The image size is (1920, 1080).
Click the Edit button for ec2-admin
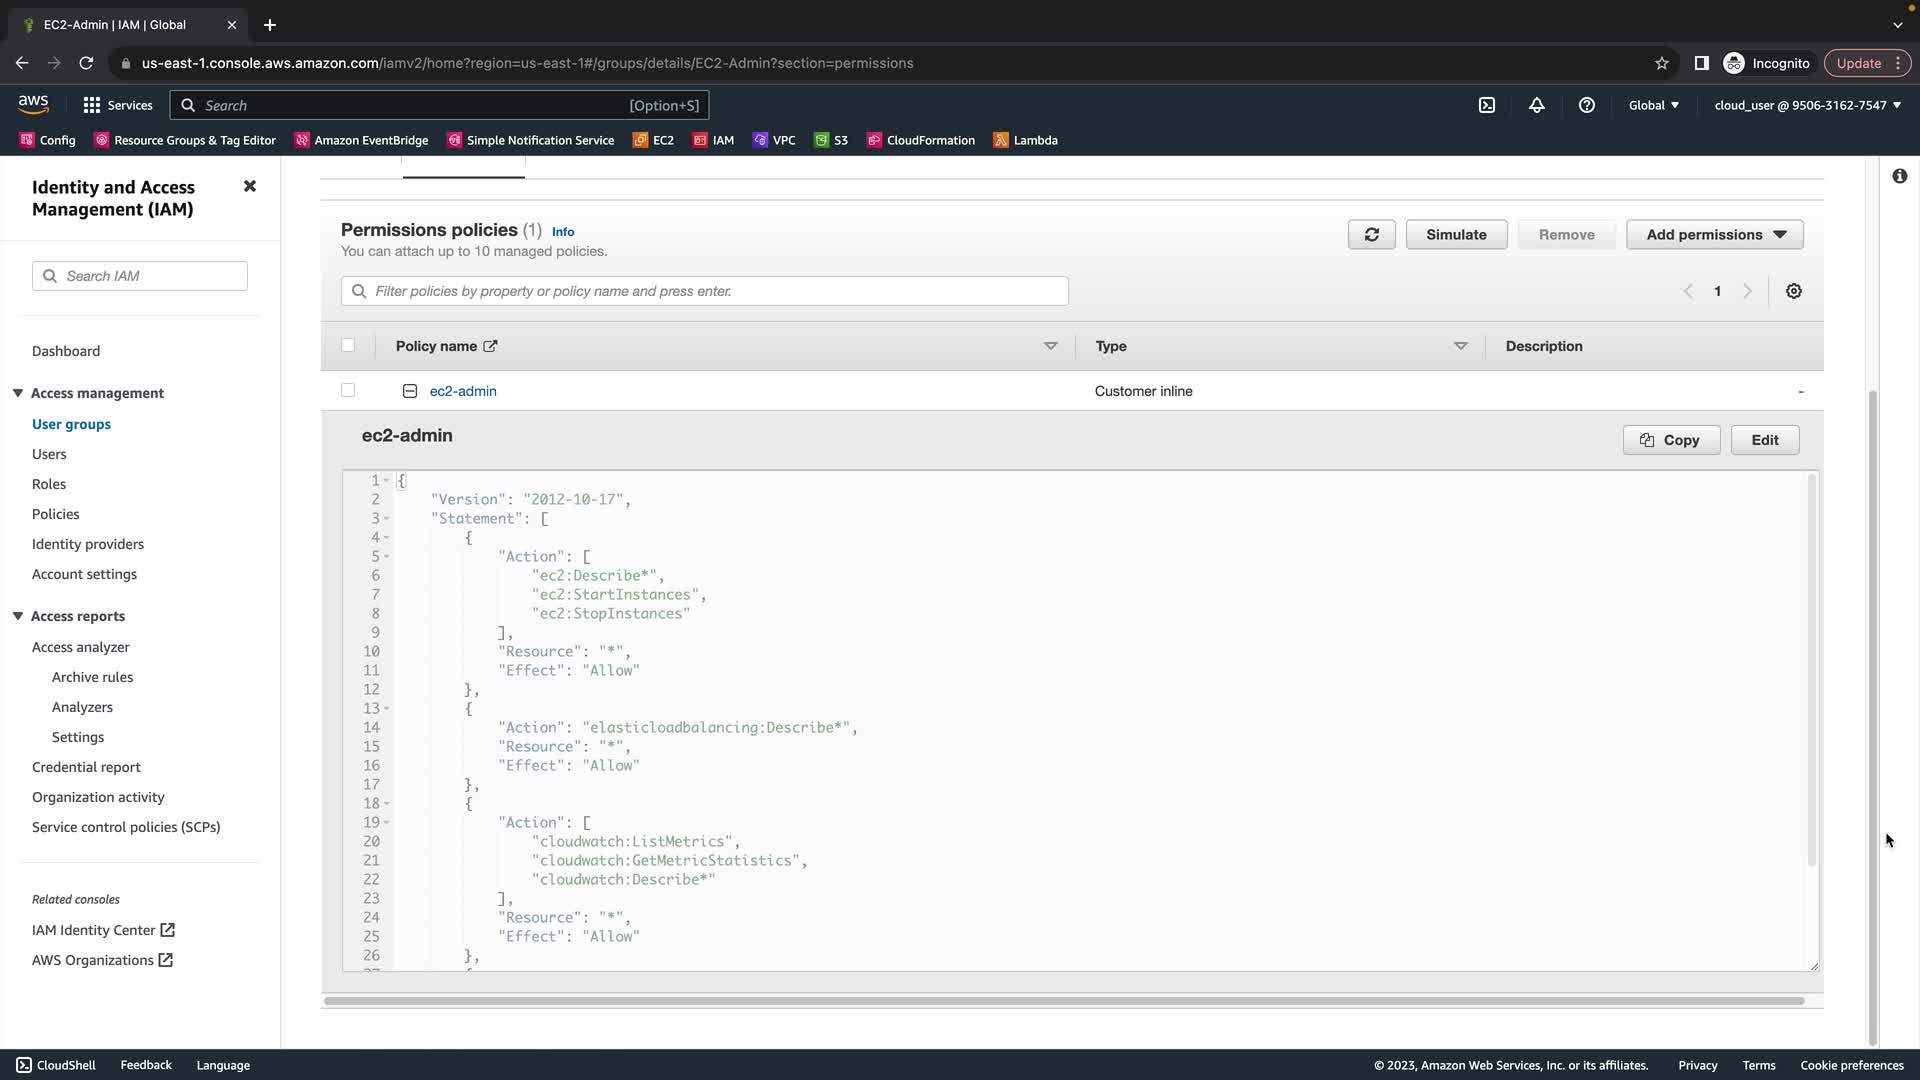pyautogui.click(x=1764, y=440)
